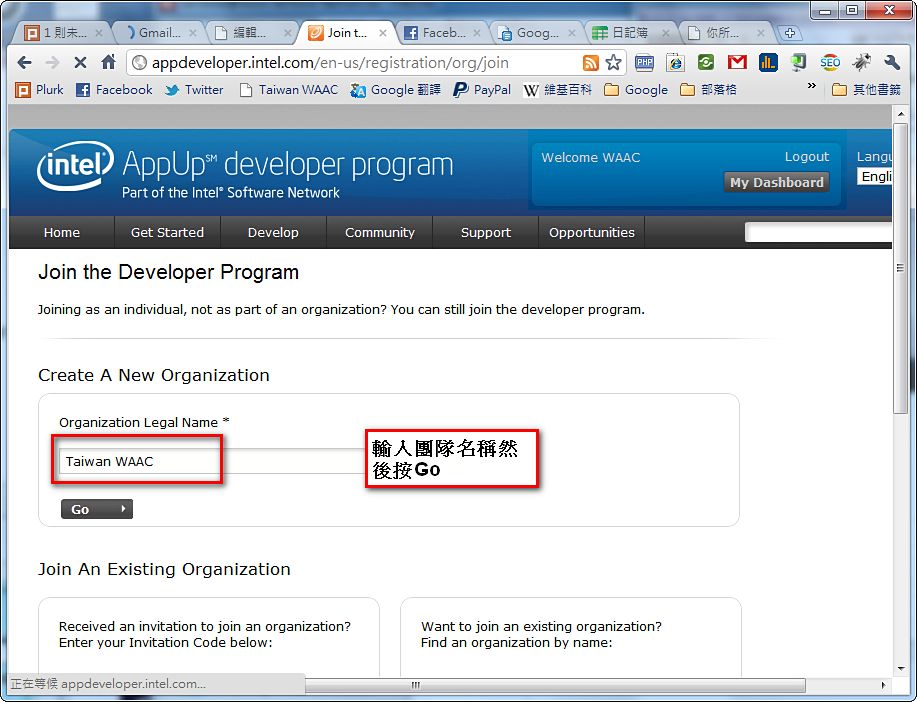Open the Get Started menu
The image size is (917, 702).
pyautogui.click(x=167, y=233)
